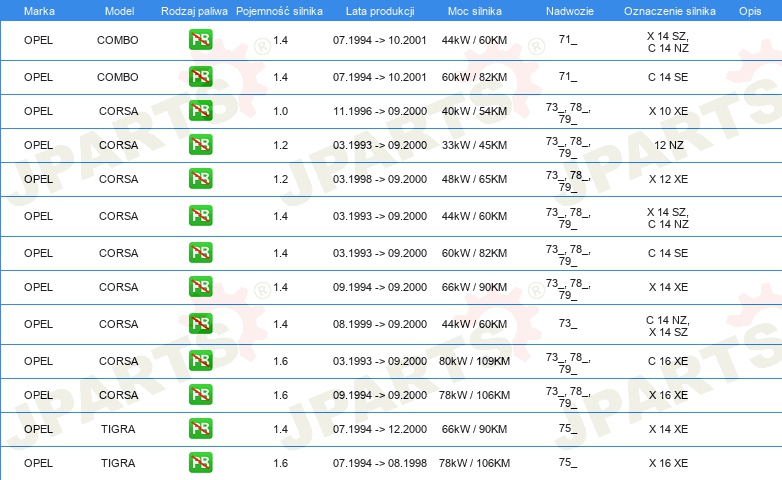This screenshot has width=782, height=480.
Task: Click the Moc silnika column header
Action: 474,11
